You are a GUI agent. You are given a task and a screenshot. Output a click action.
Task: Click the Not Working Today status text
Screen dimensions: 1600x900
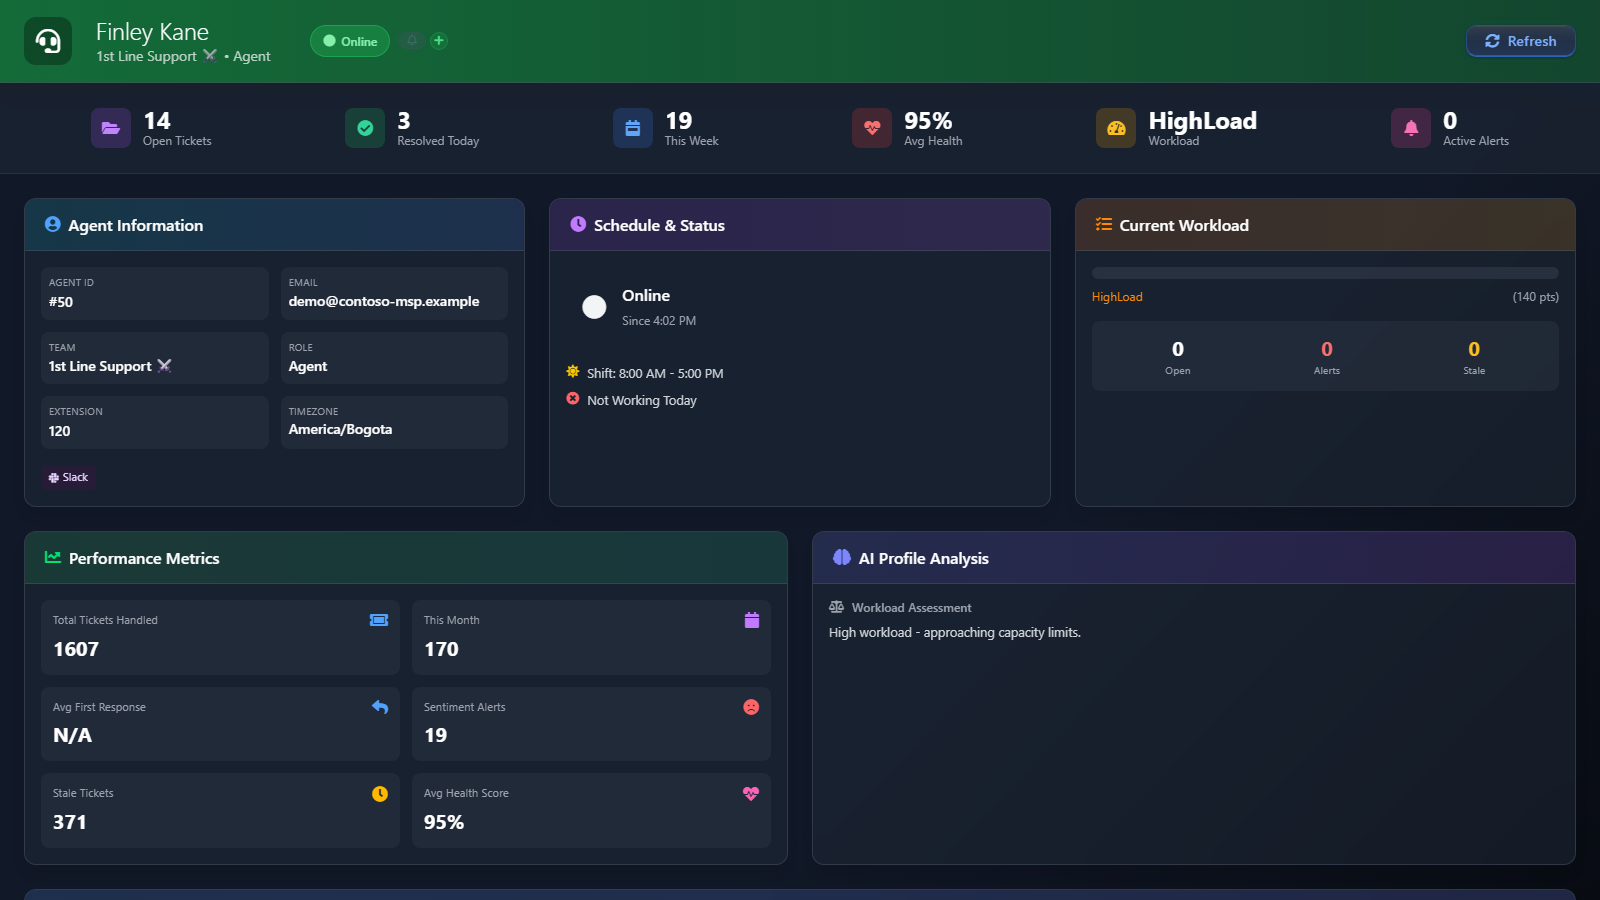[x=642, y=400]
